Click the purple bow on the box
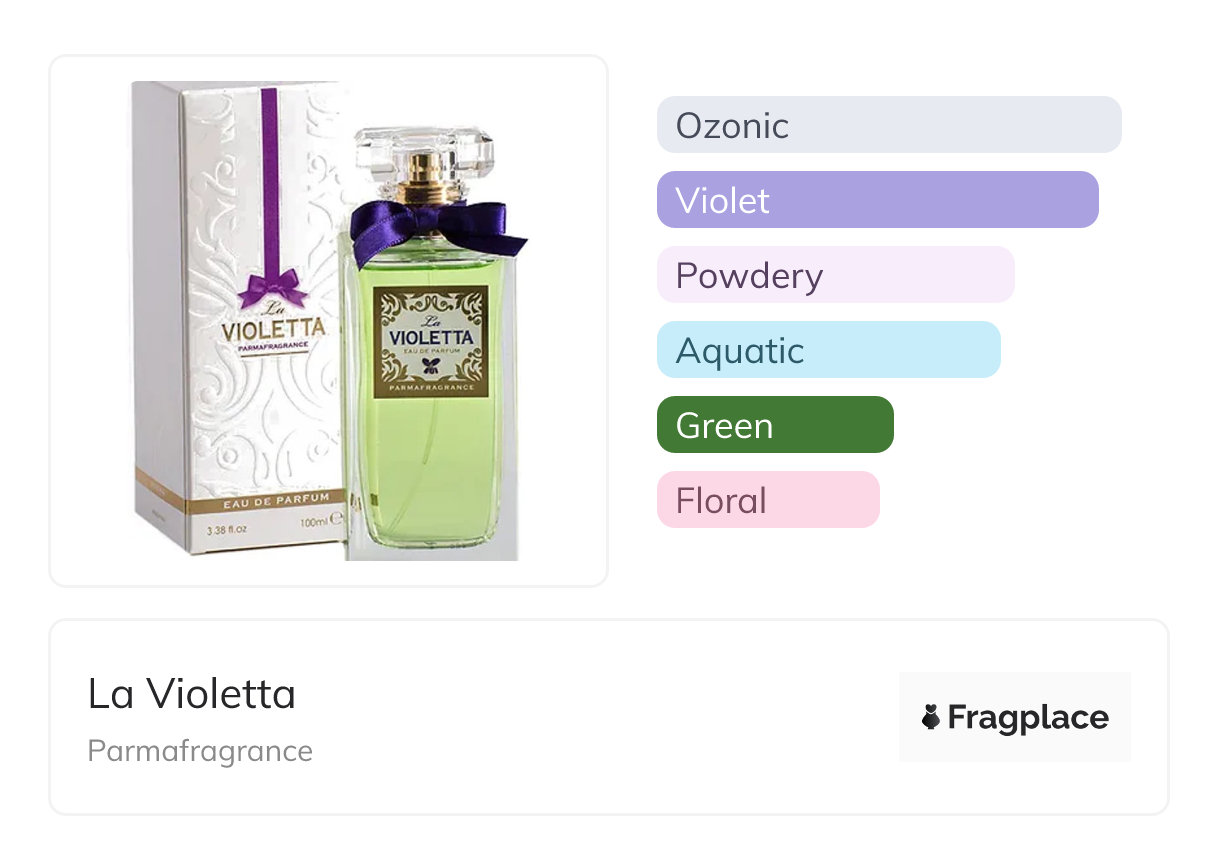This screenshot has height=864, width=1218. tap(272, 288)
